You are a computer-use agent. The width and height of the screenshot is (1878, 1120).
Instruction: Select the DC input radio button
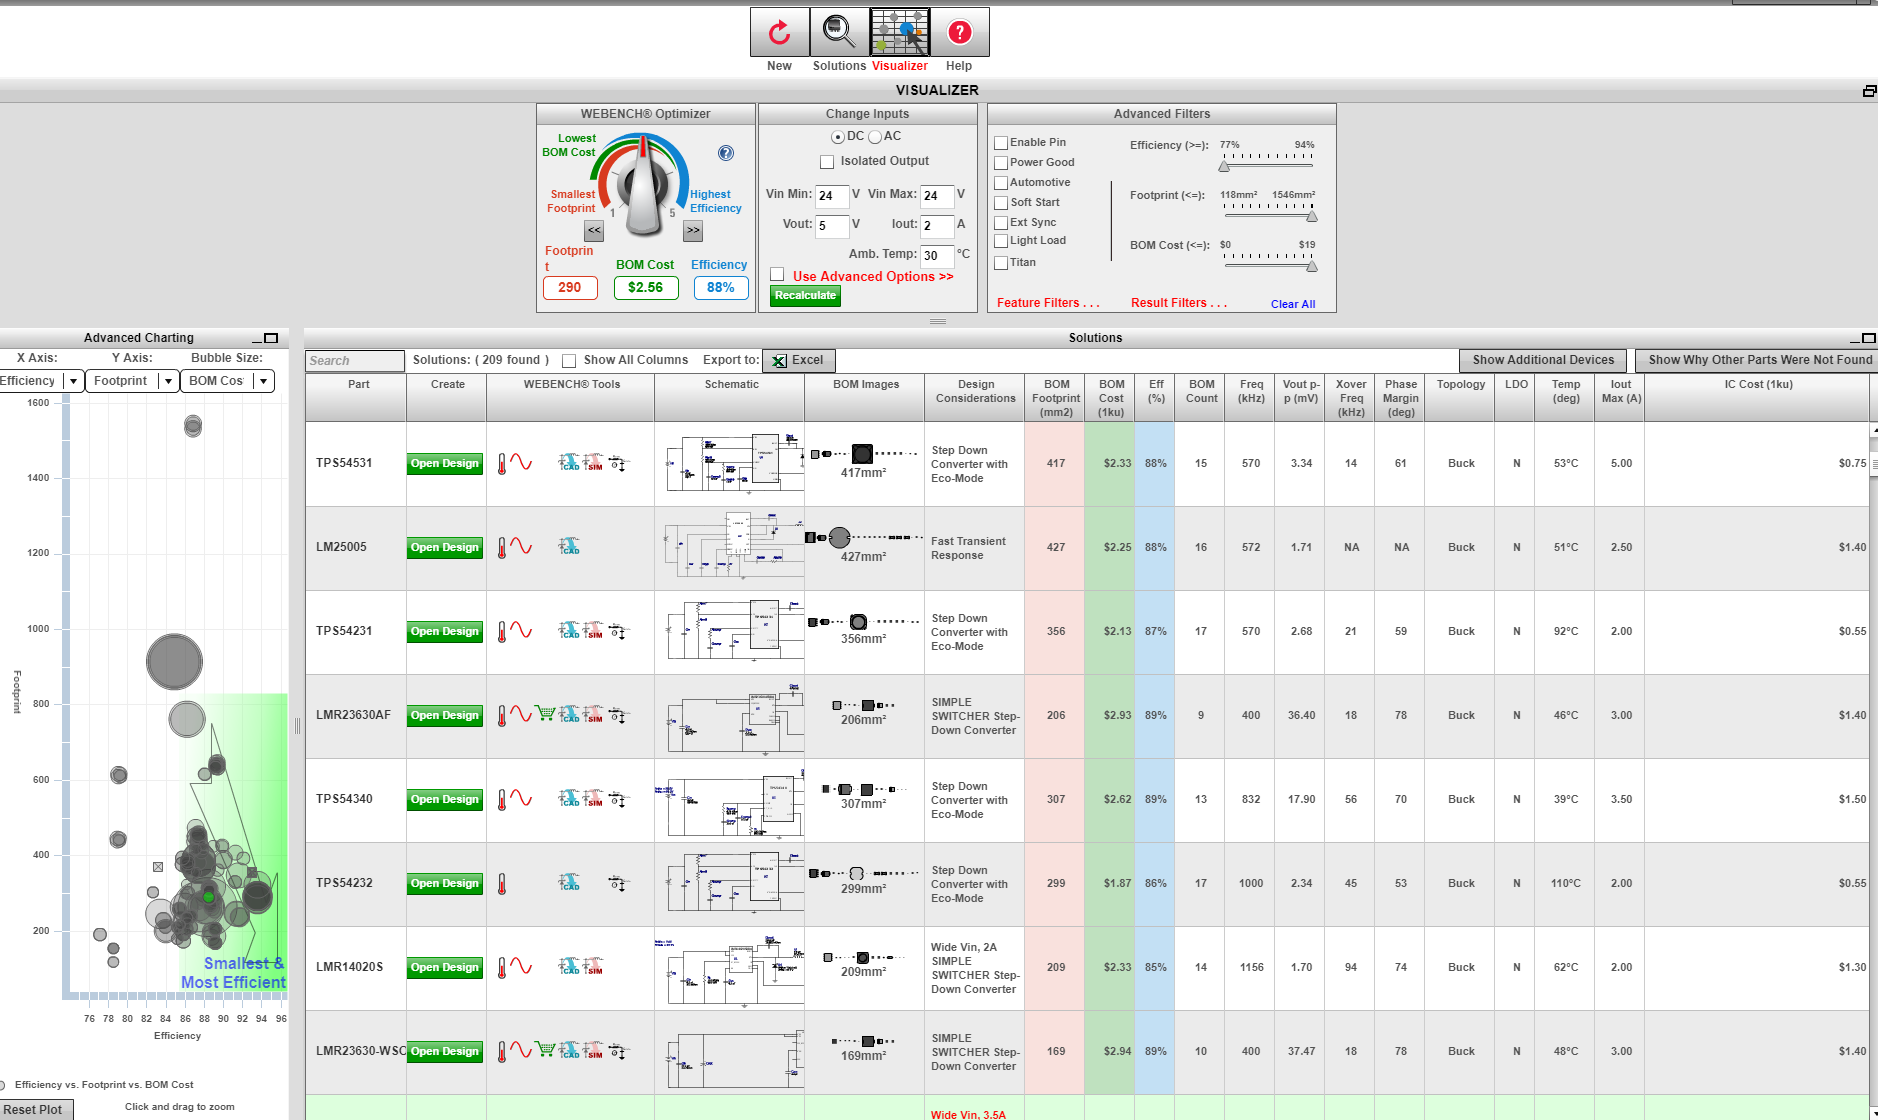tap(838, 137)
